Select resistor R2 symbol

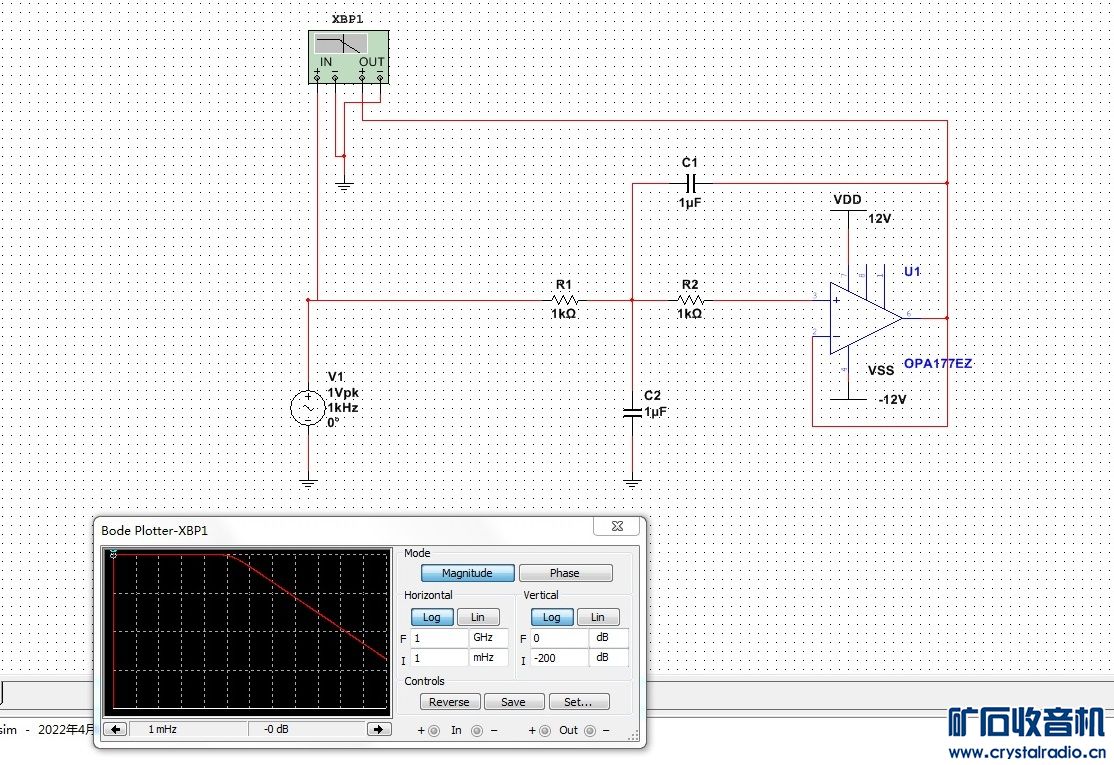point(690,299)
